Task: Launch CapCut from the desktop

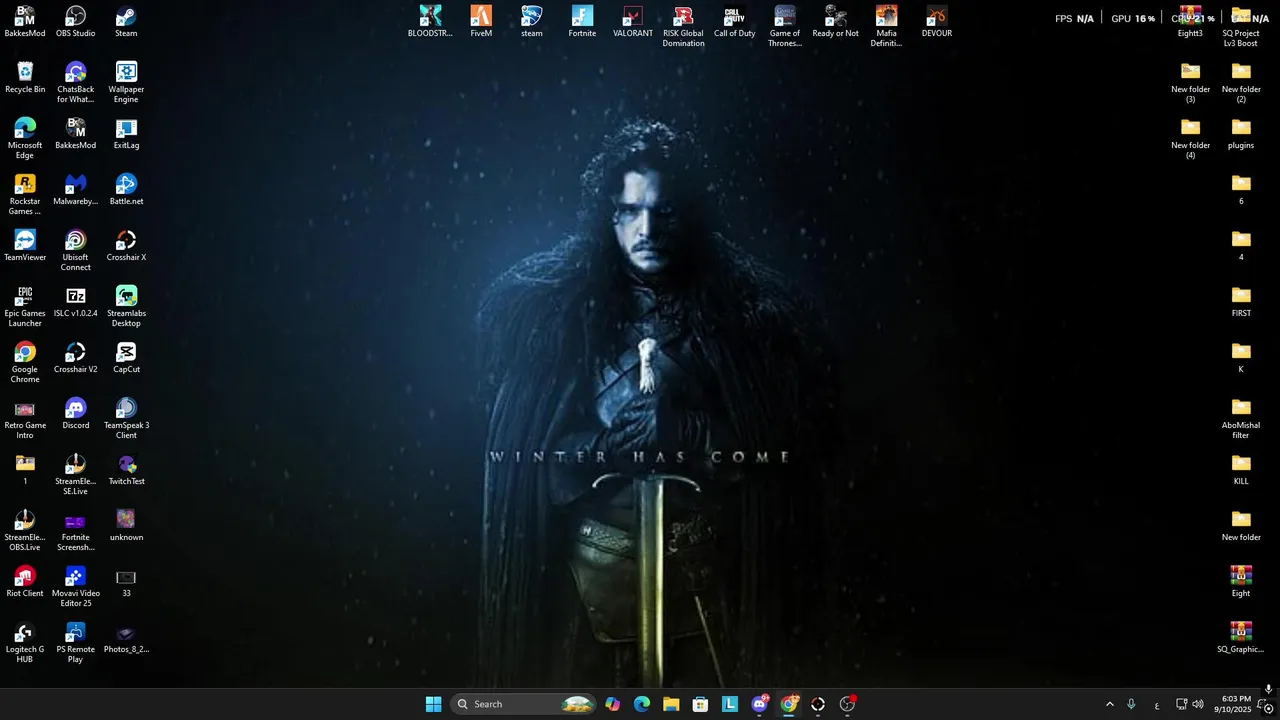Action: click(x=126, y=358)
